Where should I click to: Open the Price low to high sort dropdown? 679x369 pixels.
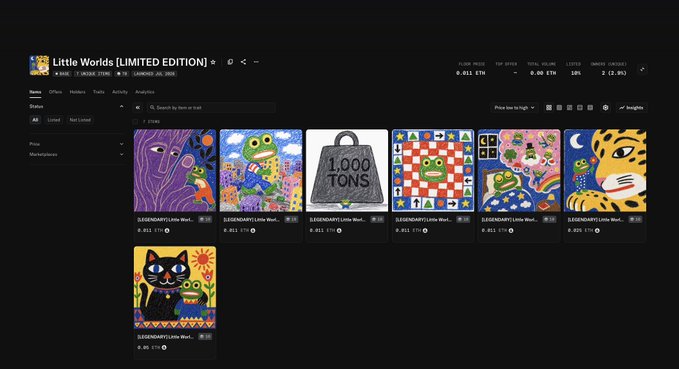coord(514,107)
